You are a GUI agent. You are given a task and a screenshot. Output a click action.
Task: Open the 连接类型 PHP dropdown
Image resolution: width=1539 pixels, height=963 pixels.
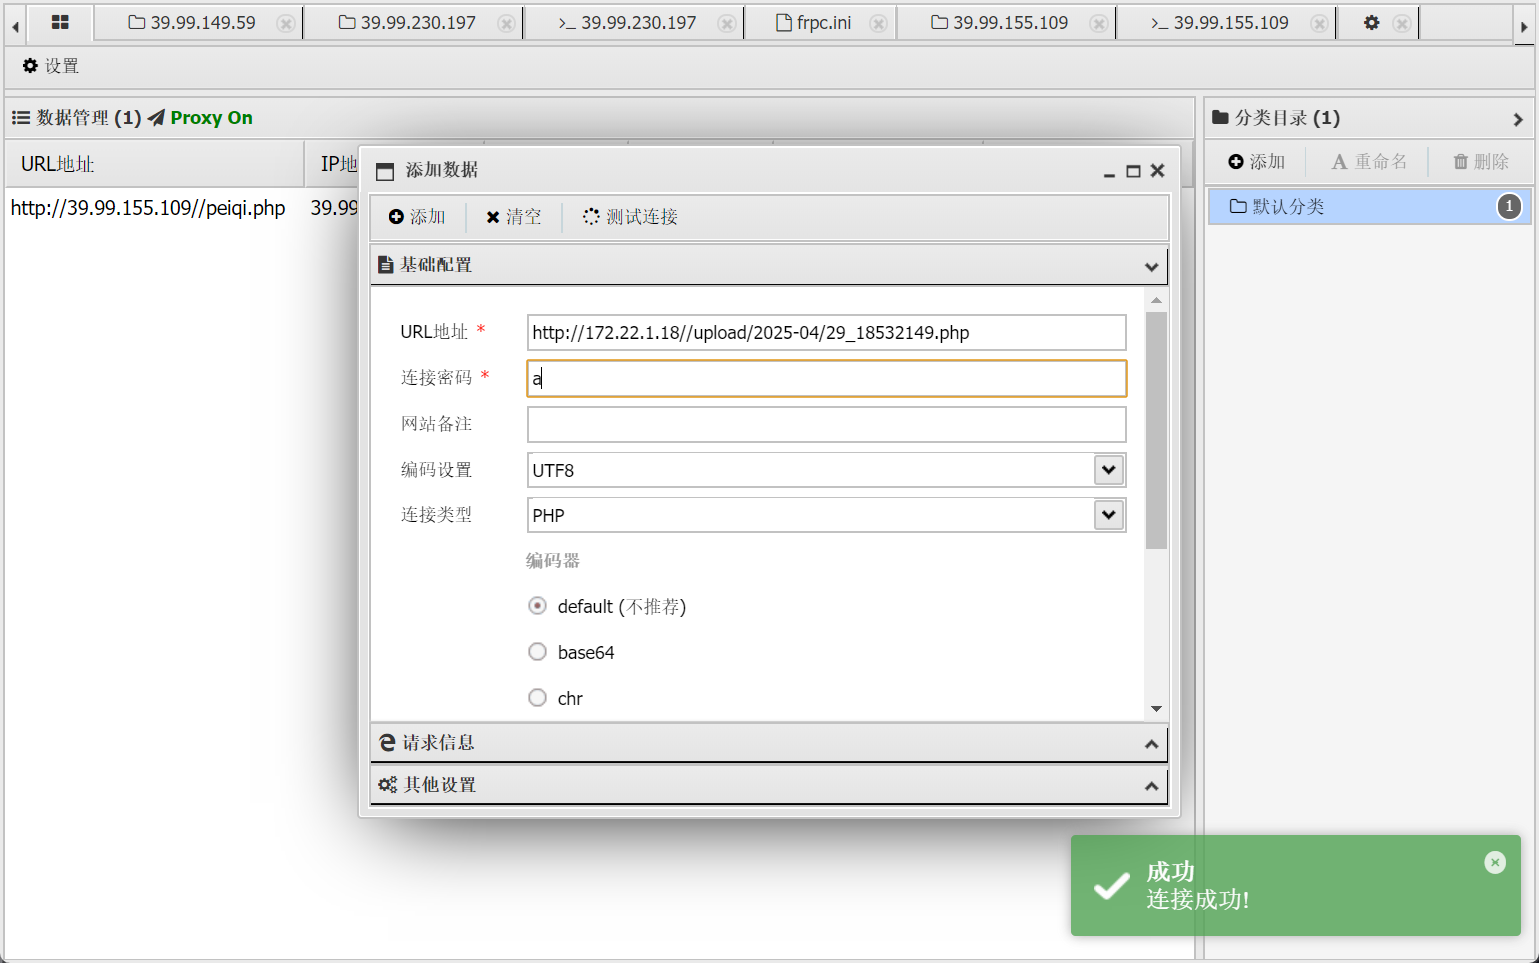click(1108, 515)
